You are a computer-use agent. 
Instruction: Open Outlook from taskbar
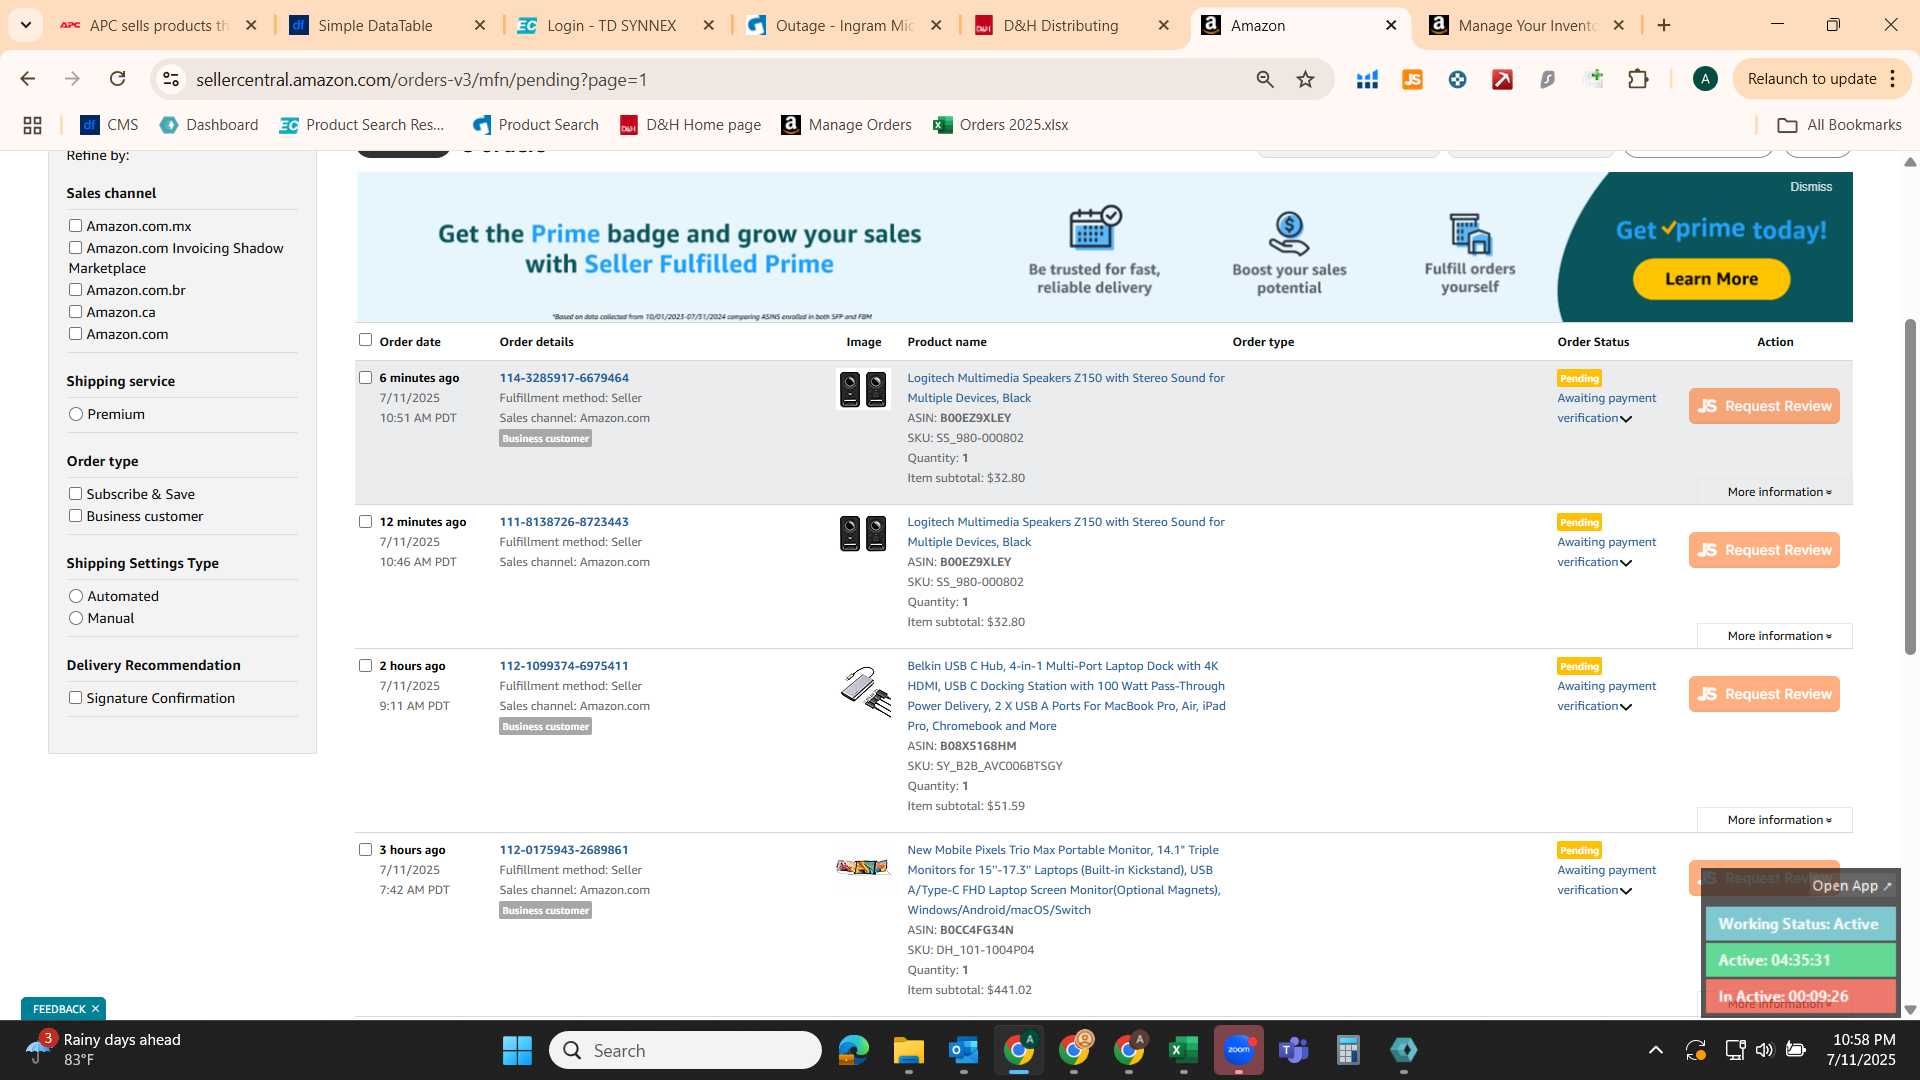(964, 1050)
